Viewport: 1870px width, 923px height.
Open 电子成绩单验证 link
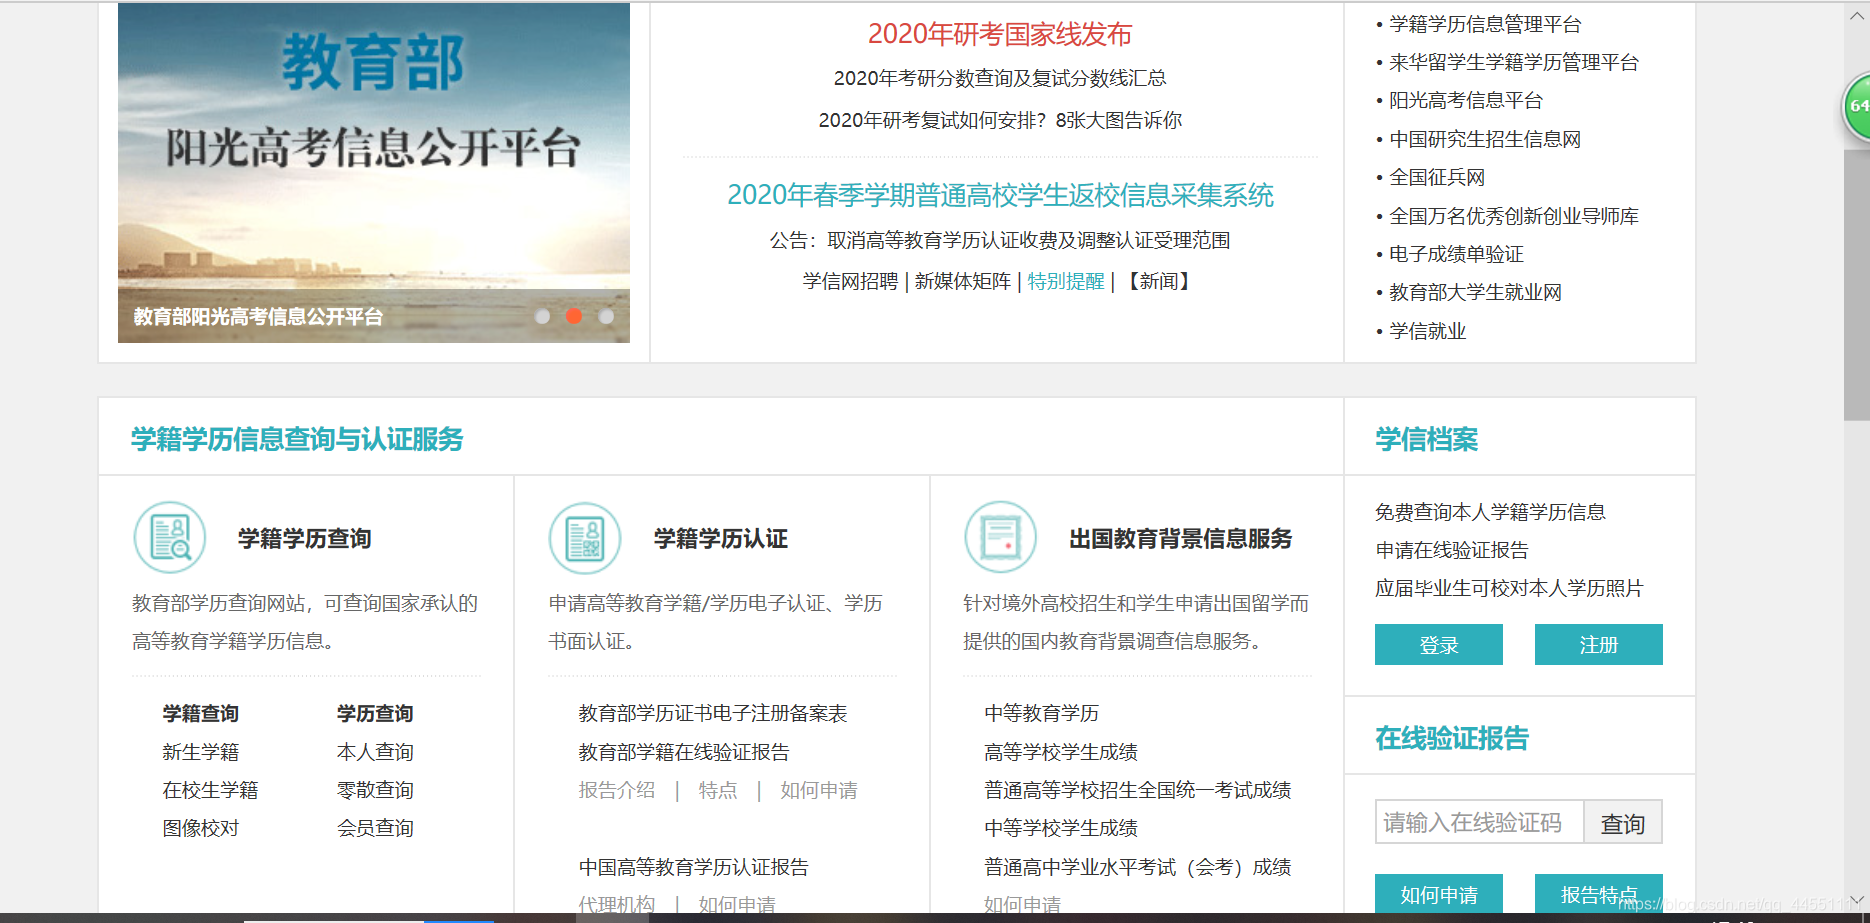pyautogui.click(x=1456, y=254)
